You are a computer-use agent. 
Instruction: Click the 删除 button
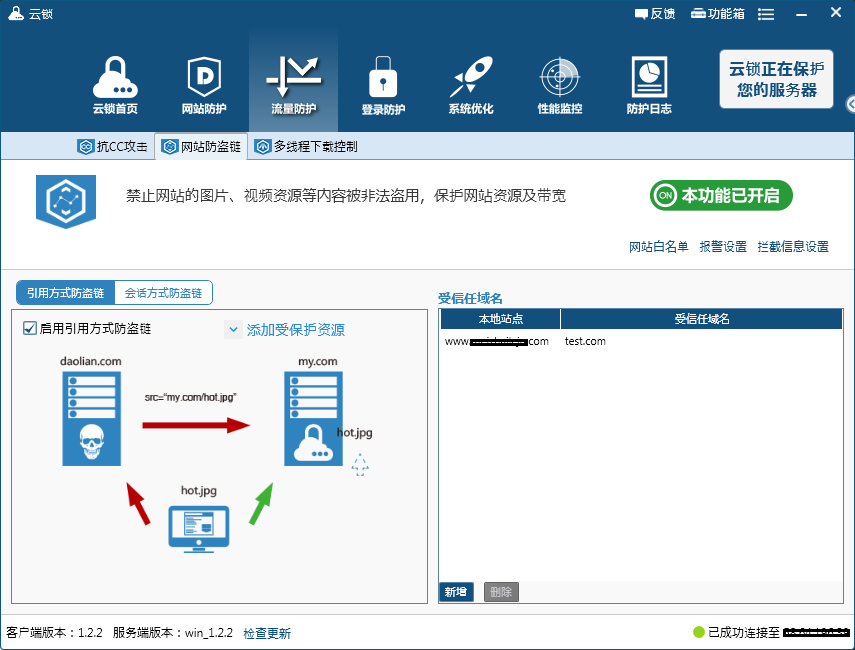(x=501, y=592)
